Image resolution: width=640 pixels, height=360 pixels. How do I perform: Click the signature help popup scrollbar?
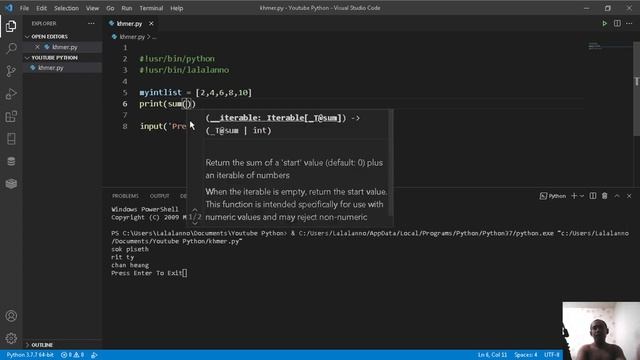point(391,162)
